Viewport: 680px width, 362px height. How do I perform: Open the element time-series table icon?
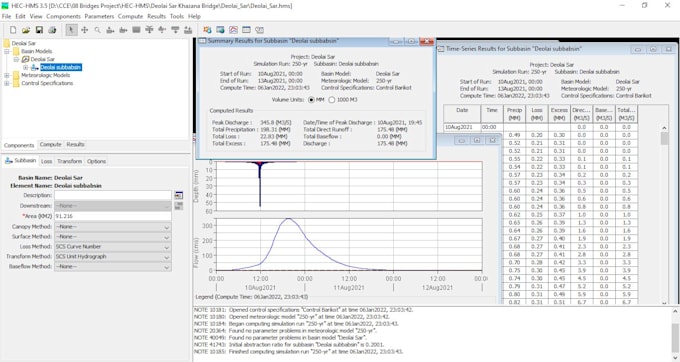coord(259,30)
